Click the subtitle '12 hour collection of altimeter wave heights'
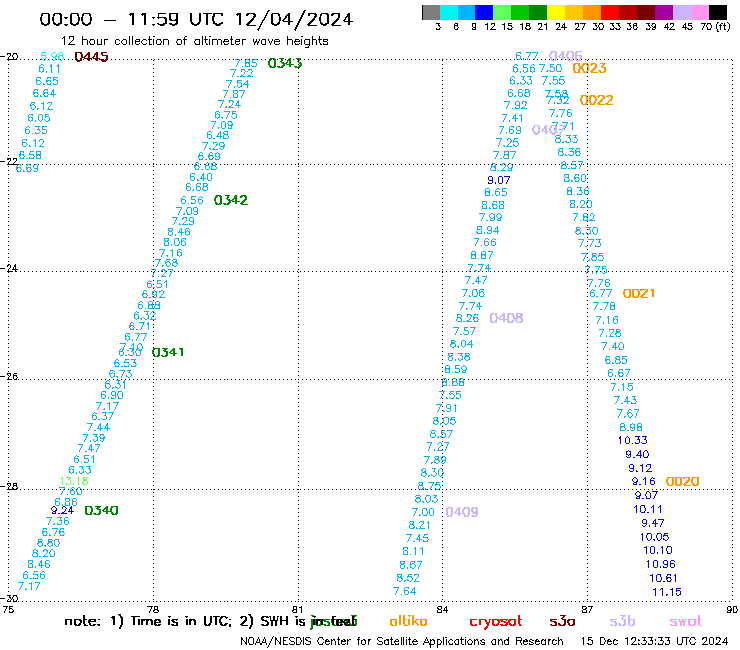Viewport: 740px width, 650px height. tap(194, 41)
